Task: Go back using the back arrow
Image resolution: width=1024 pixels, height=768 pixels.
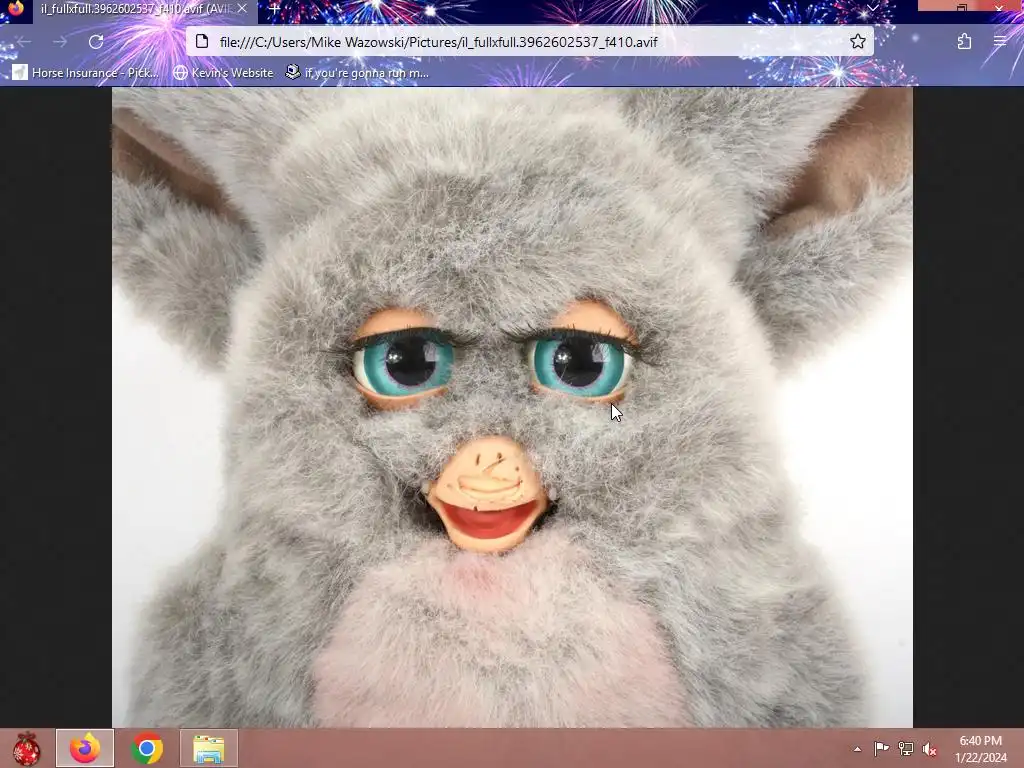Action: click(x=24, y=42)
